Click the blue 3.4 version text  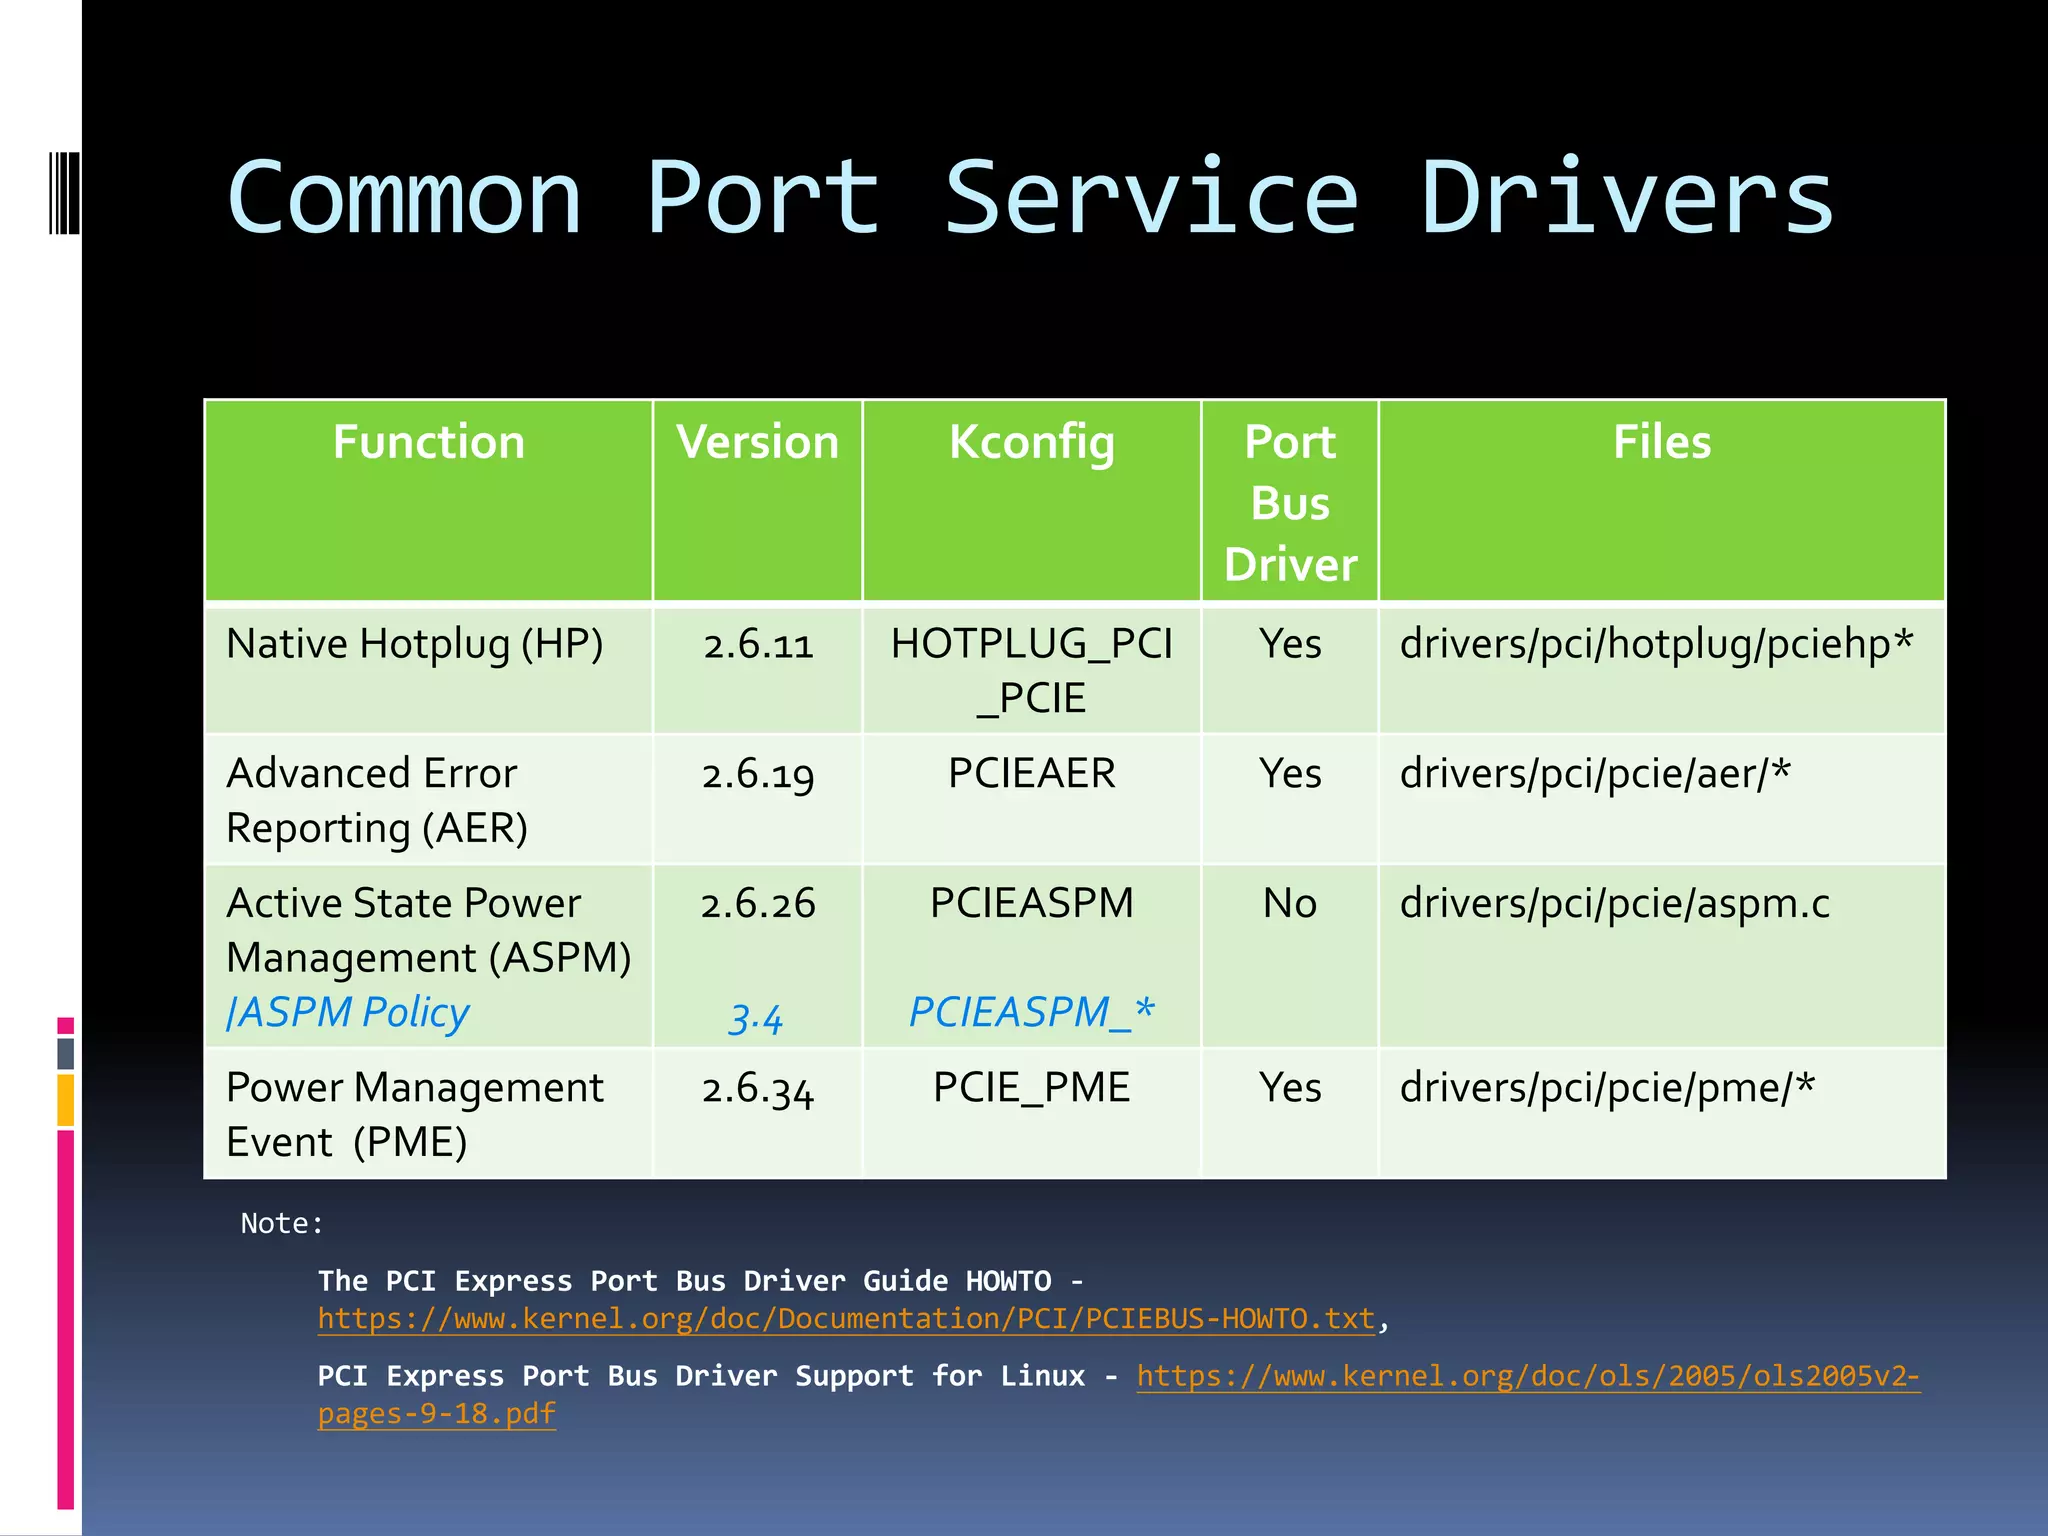pos(756,1018)
